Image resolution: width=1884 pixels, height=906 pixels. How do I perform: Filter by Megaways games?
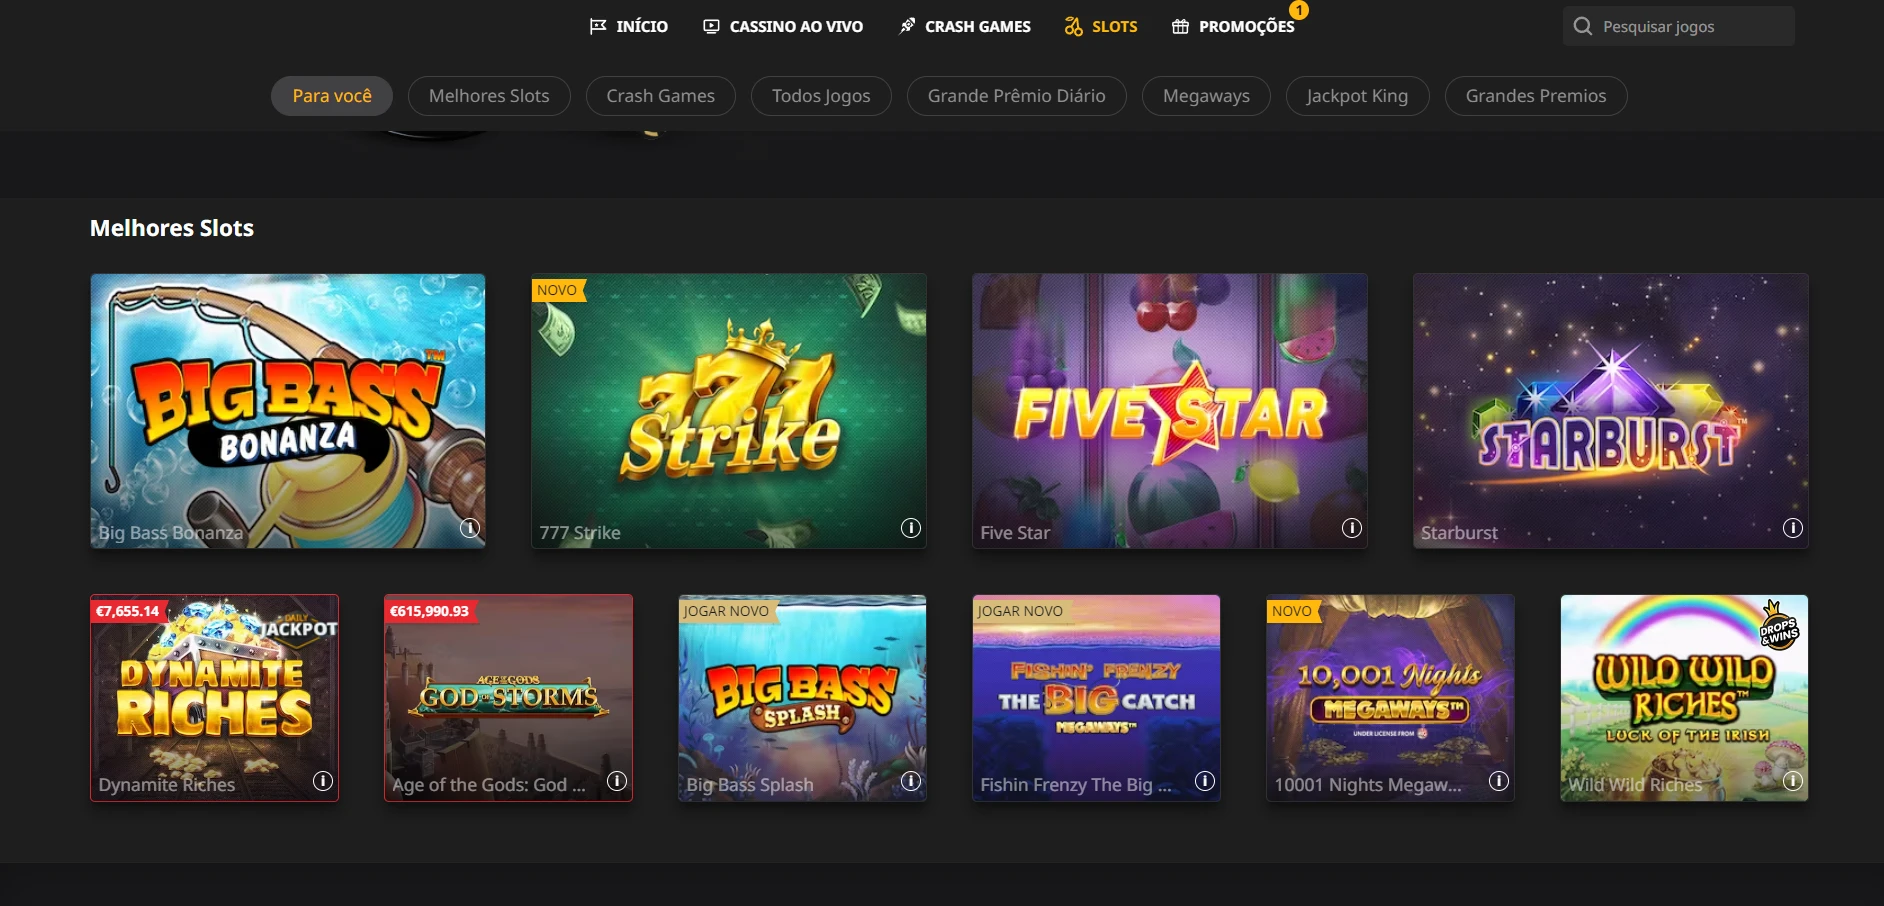[x=1206, y=96]
